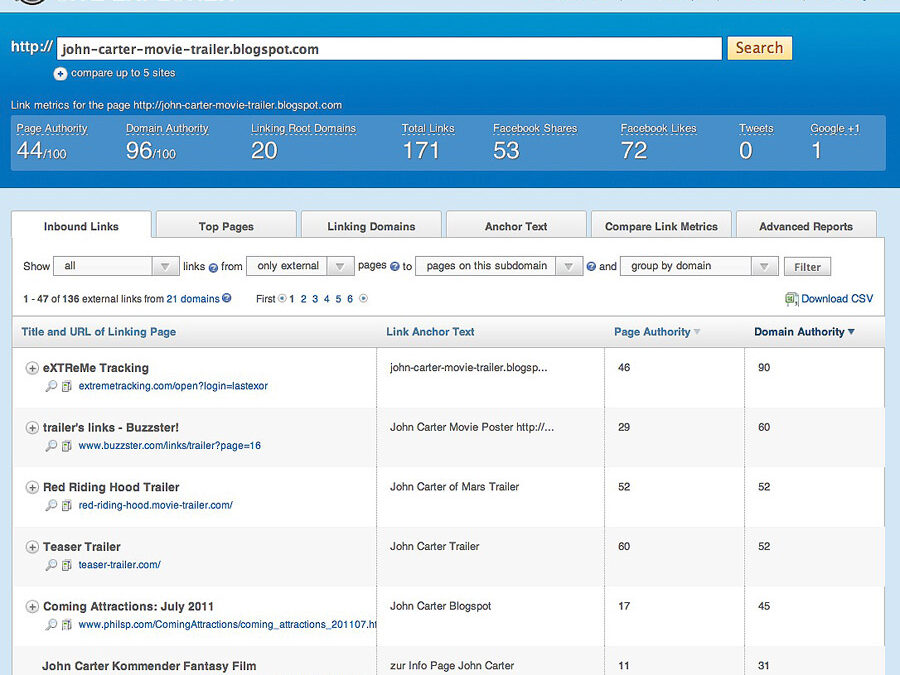This screenshot has height=675, width=900.
Task: Expand the eXTReMe Tracking row
Action: pos(32,368)
